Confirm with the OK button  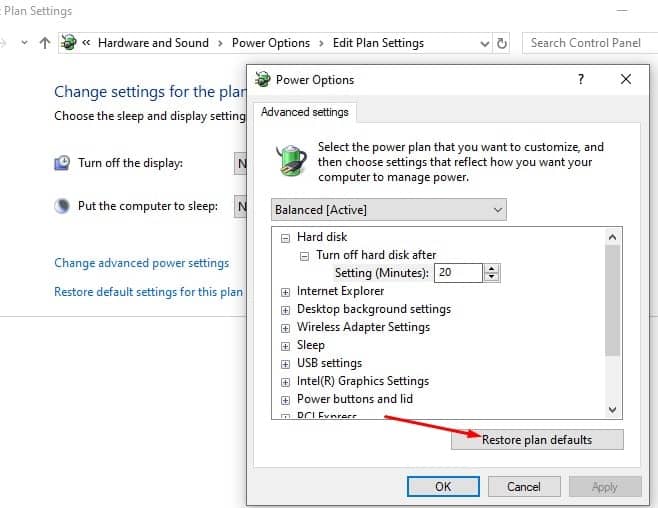click(443, 487)
